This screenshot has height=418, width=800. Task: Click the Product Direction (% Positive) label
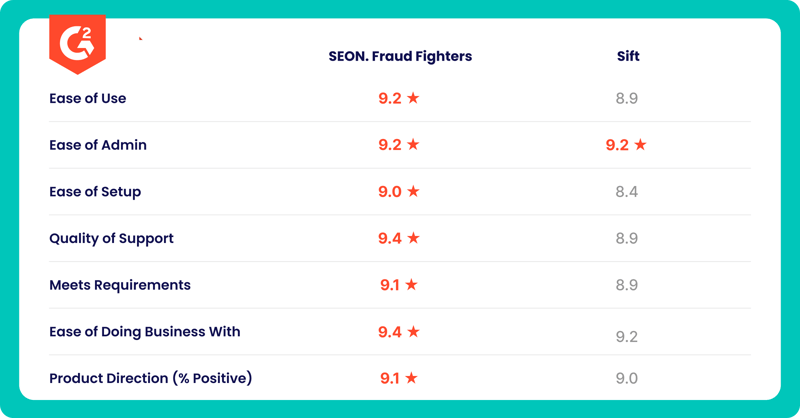[151, 378]
